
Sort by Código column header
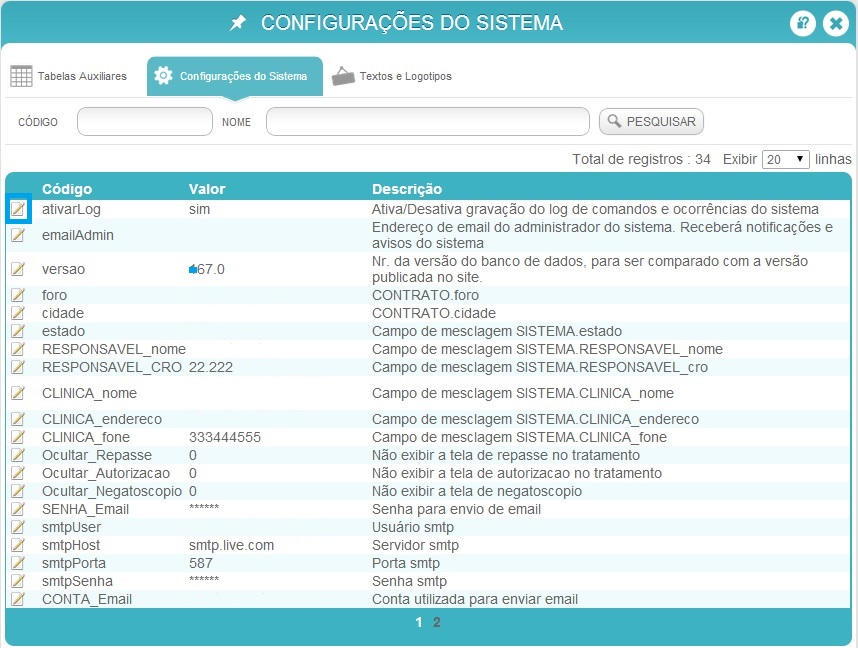coord(67,189)
